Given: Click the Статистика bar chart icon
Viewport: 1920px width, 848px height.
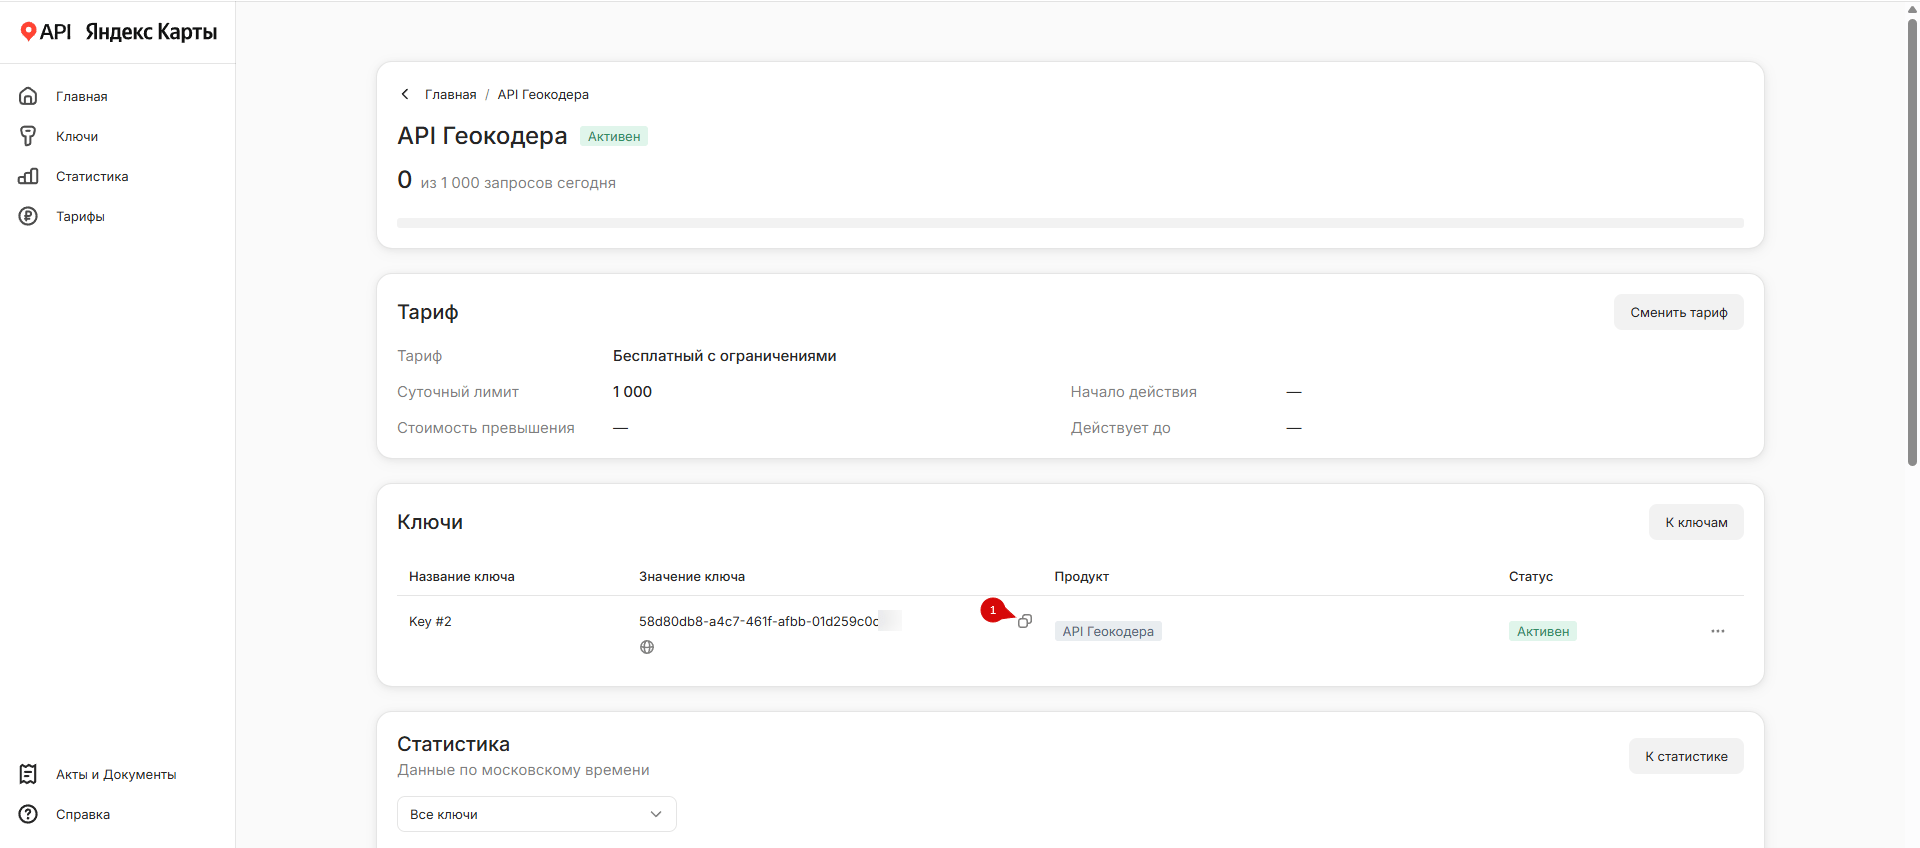Looking at the screenshot, I should (28, 176).
